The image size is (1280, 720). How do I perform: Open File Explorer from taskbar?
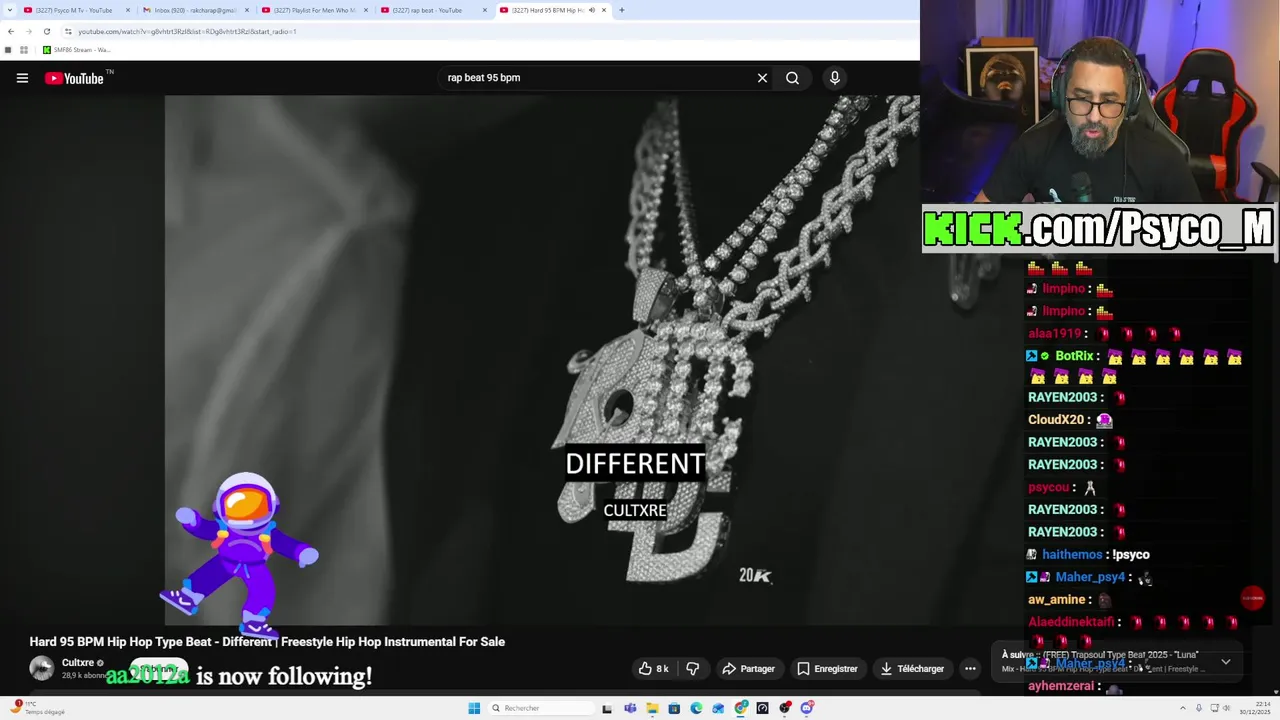click(x=652, y=708)
